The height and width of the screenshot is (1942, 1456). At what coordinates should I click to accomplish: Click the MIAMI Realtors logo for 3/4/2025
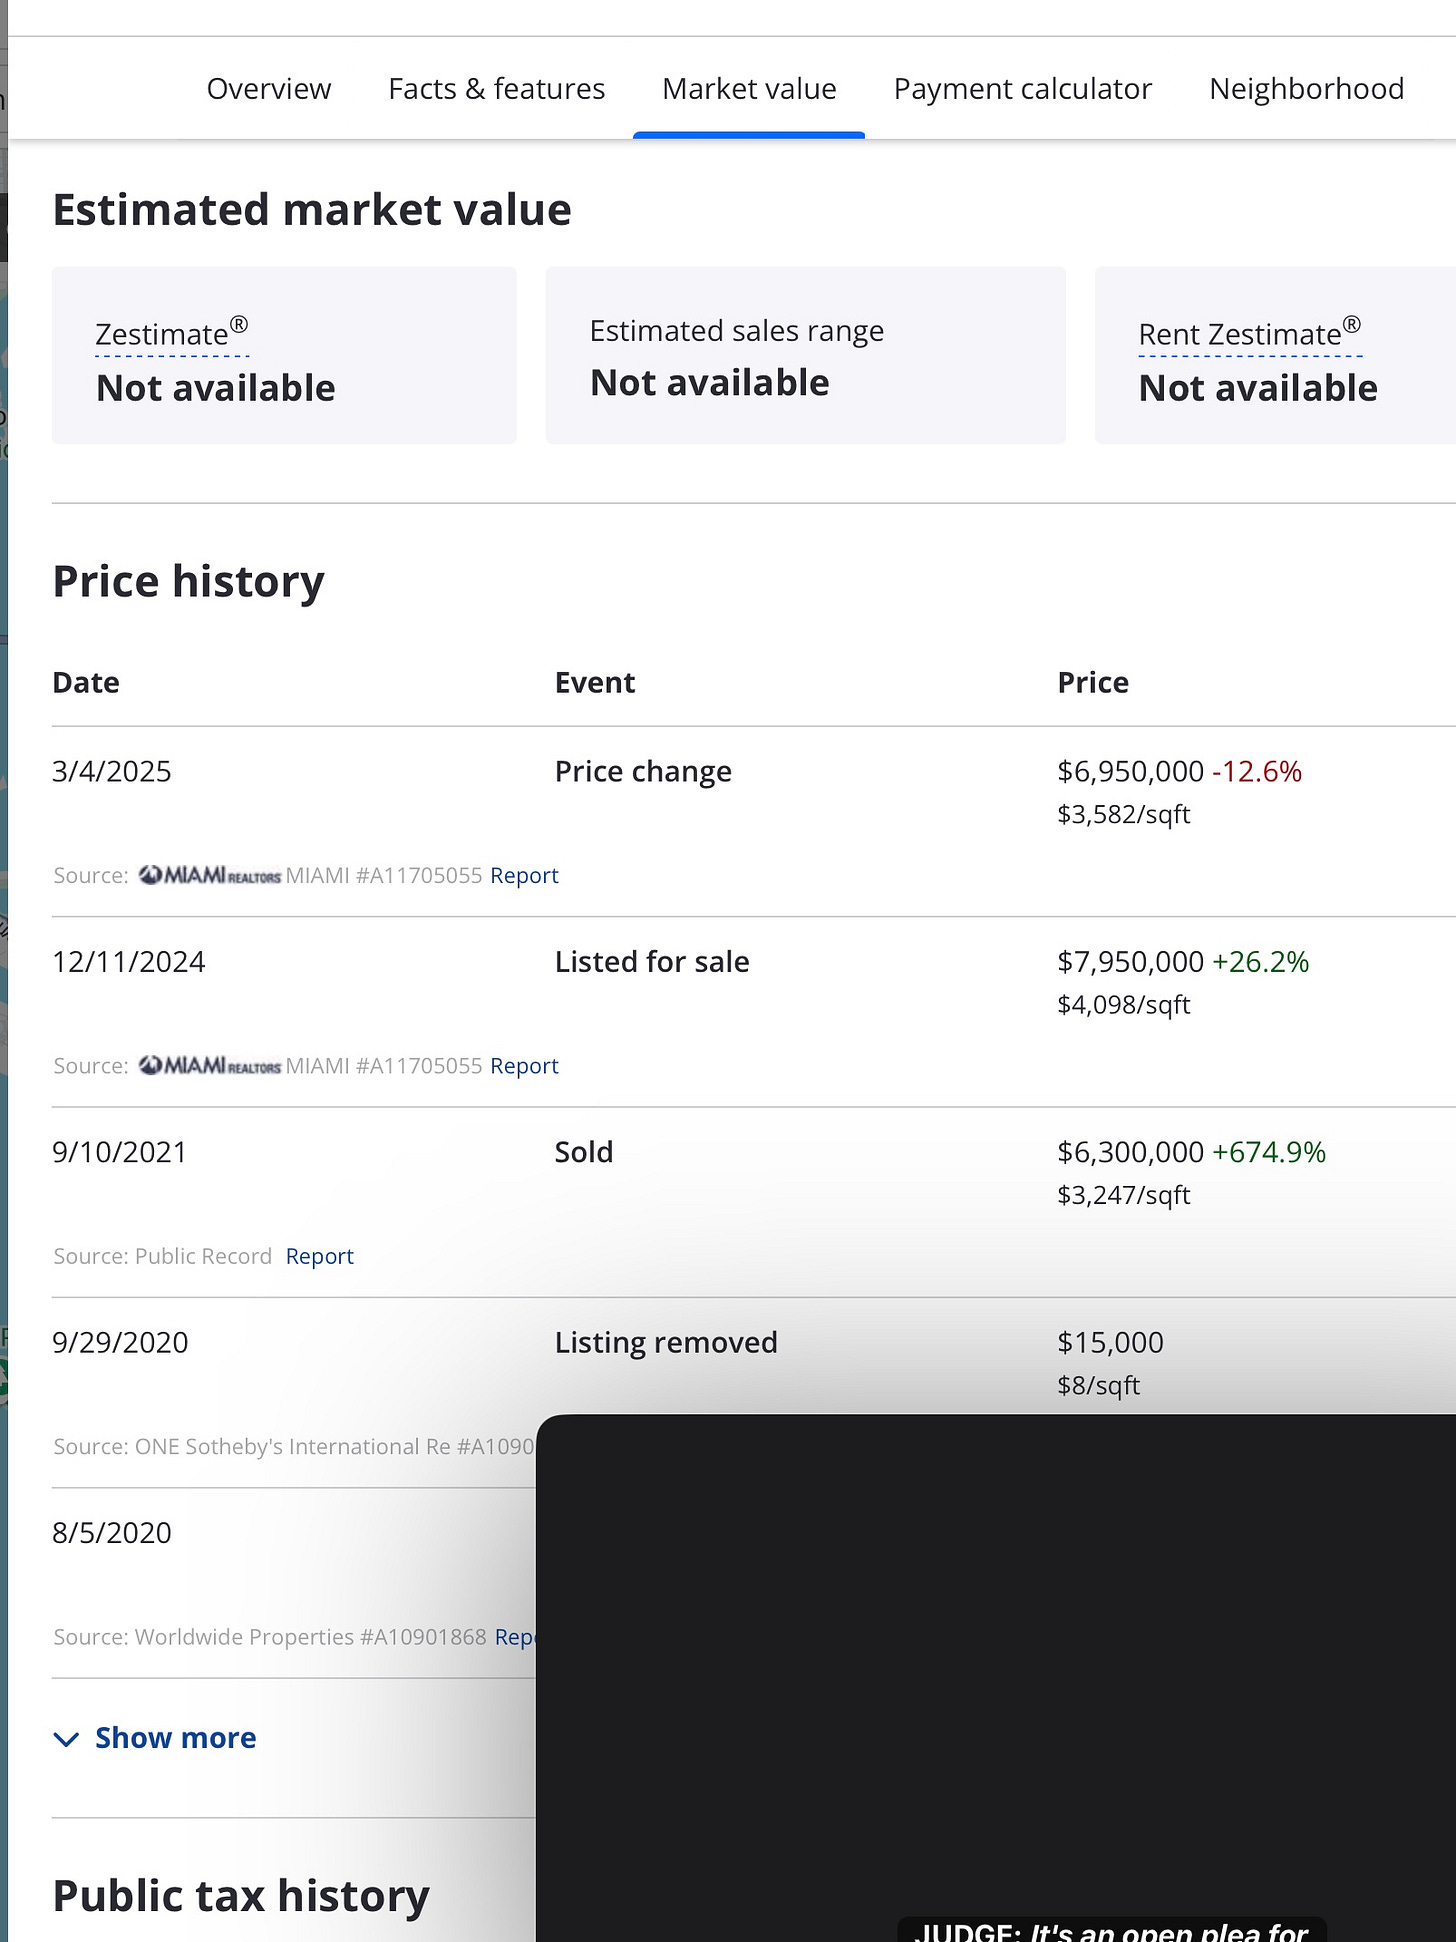[210, 875]
